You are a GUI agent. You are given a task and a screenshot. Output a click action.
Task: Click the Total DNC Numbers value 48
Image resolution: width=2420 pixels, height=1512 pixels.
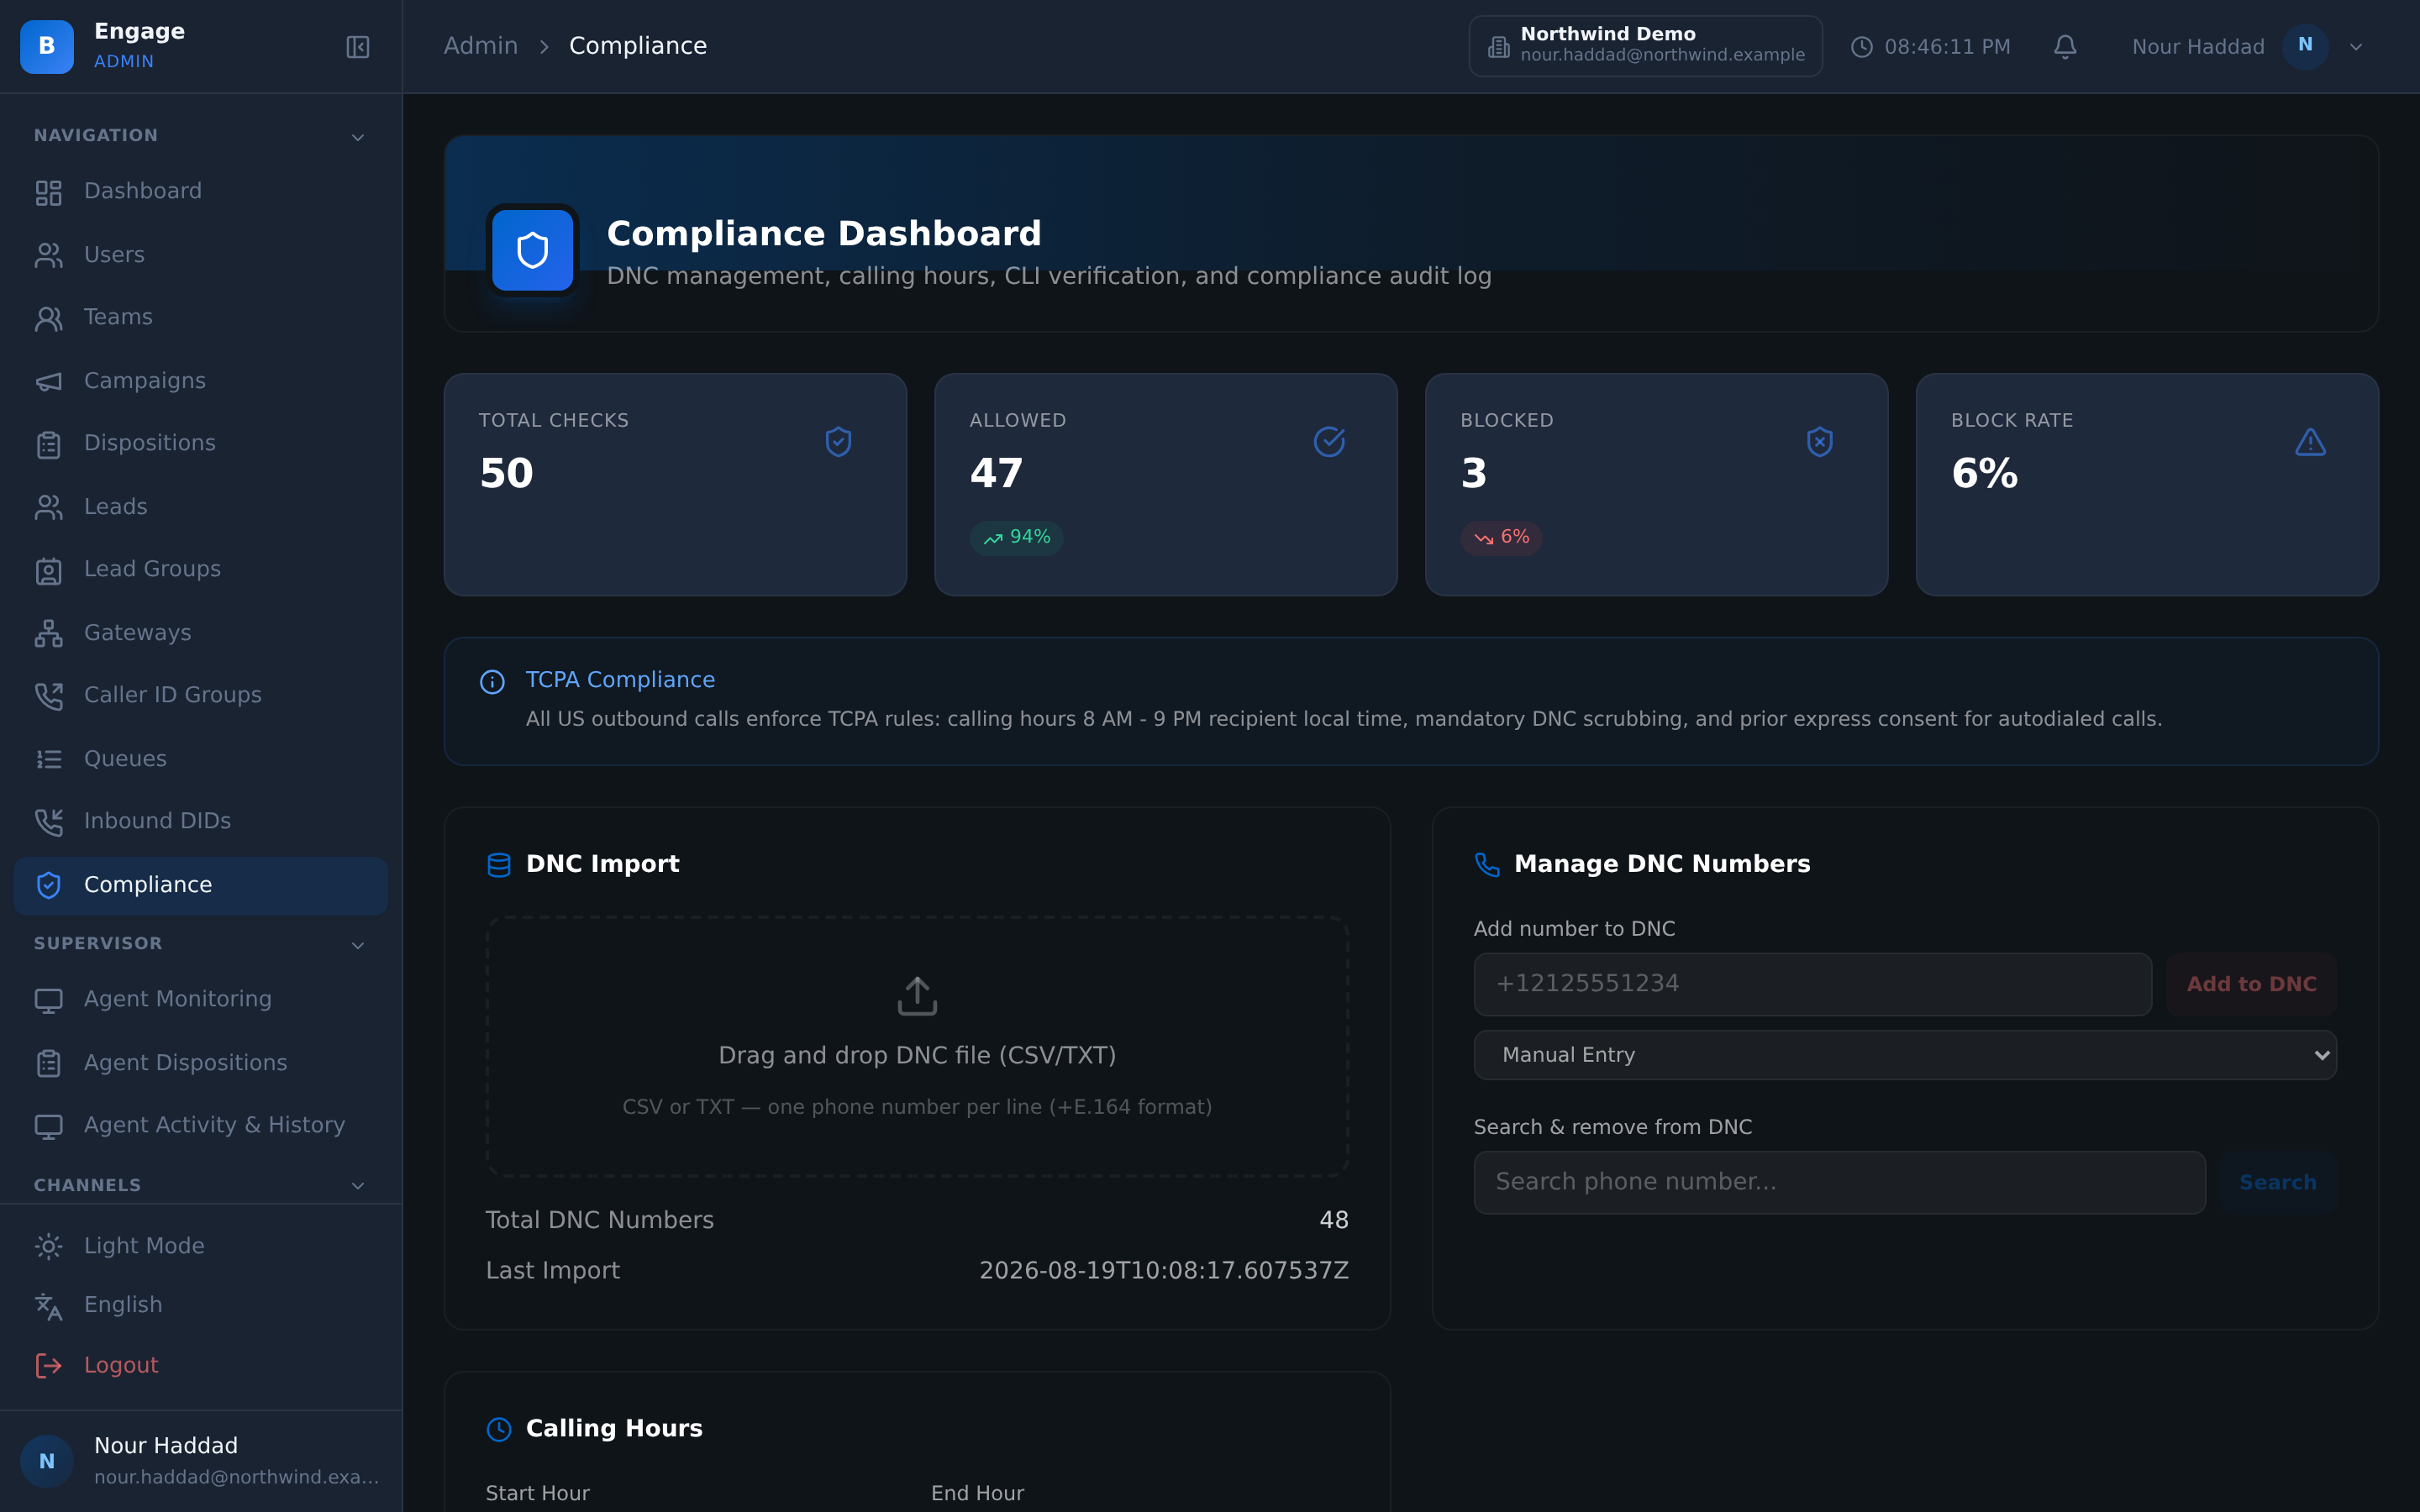point(1334,1221)
